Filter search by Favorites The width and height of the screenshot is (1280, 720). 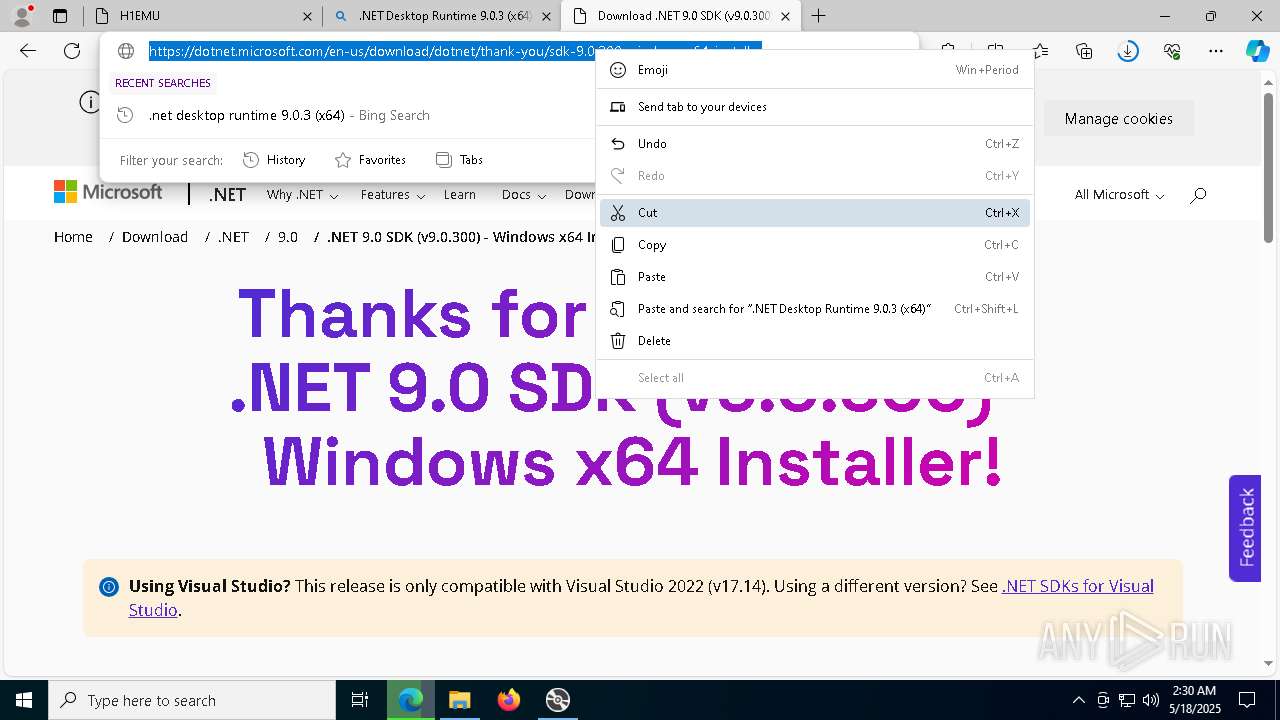coord(370,160)
